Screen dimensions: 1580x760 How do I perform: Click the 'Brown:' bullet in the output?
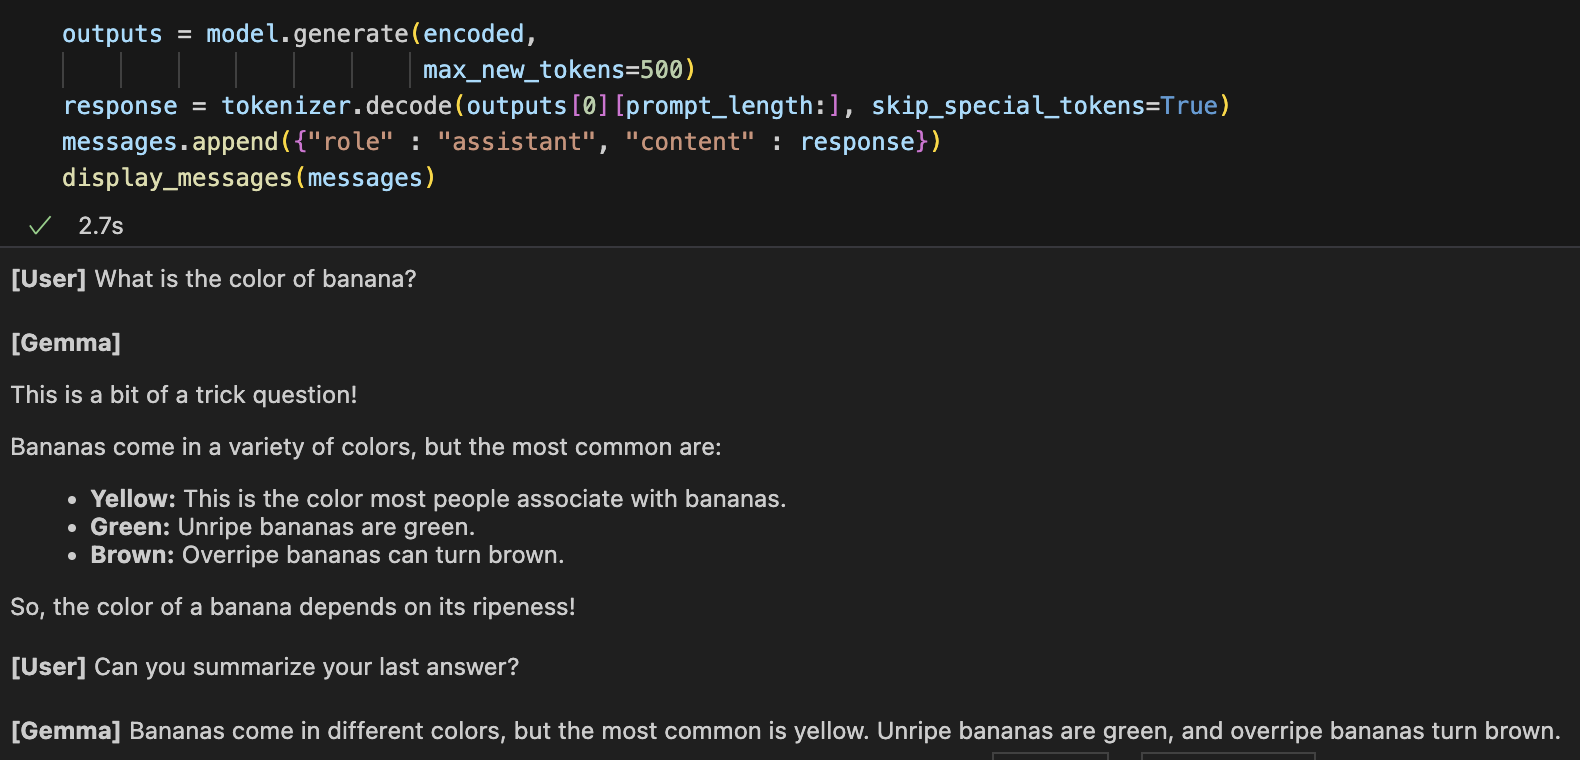(132, 555)
